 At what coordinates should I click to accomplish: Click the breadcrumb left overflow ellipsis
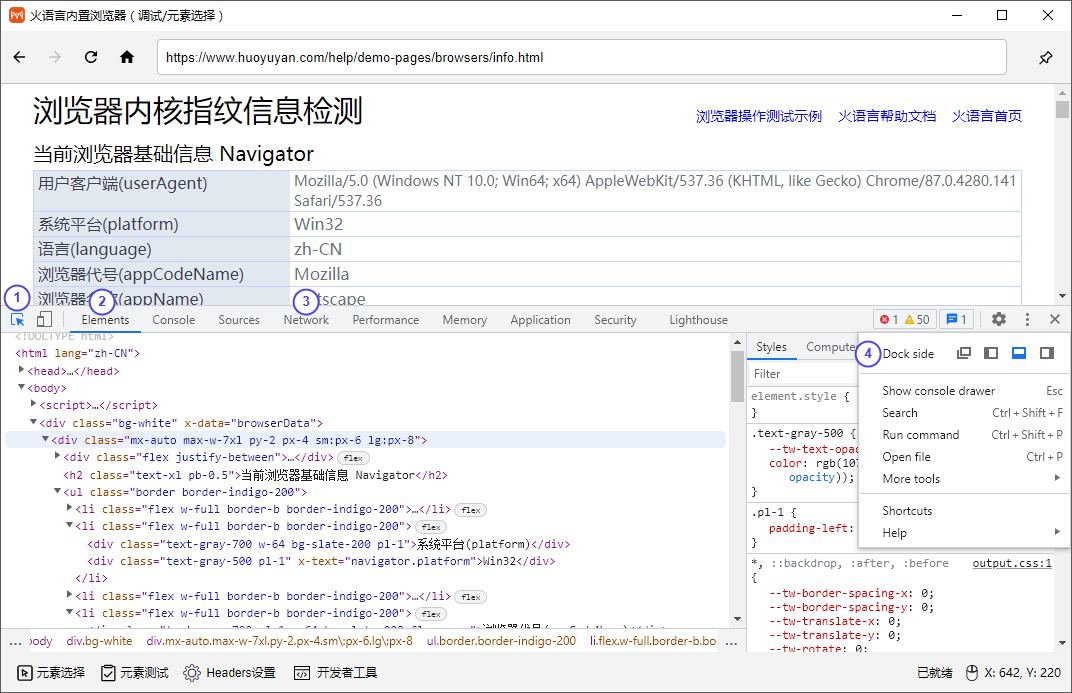(14, 642)
